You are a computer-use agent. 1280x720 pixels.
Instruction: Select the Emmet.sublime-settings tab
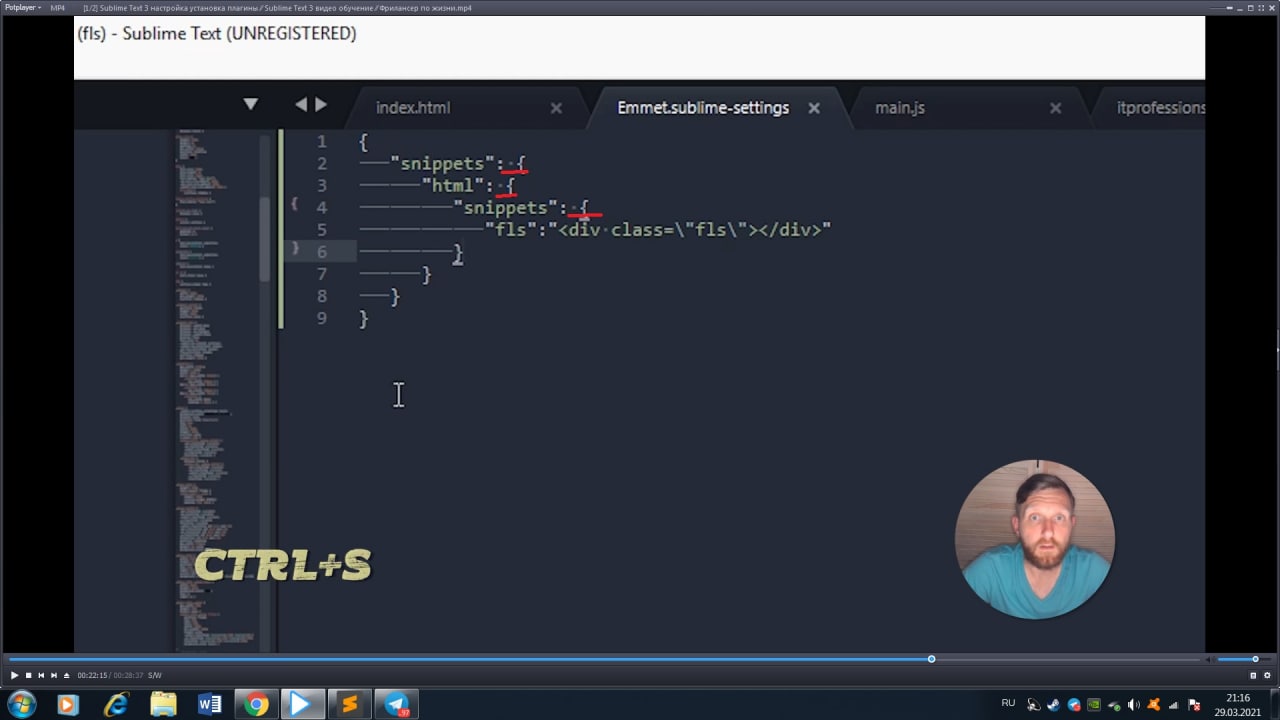[x=703, y=108]
